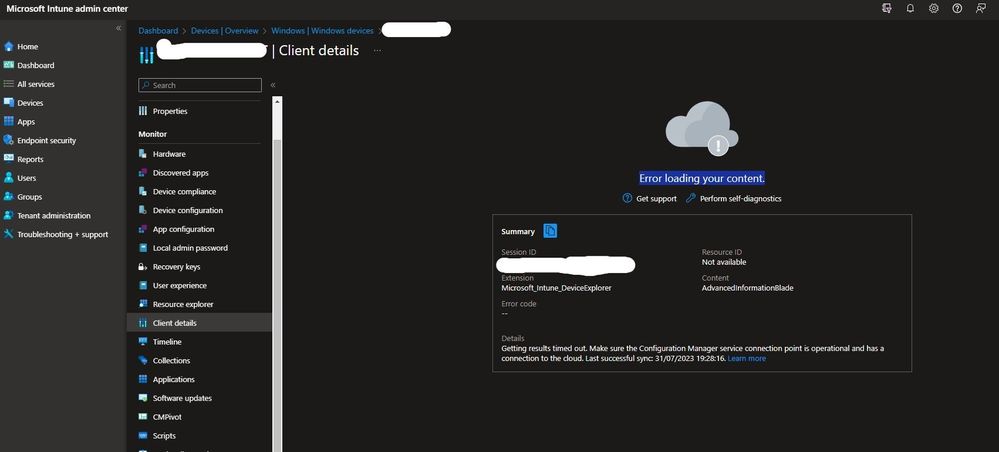The image size is (999, 452).
Task: Open the Home icon in left navigation
Action: click(x=8, y=47)
